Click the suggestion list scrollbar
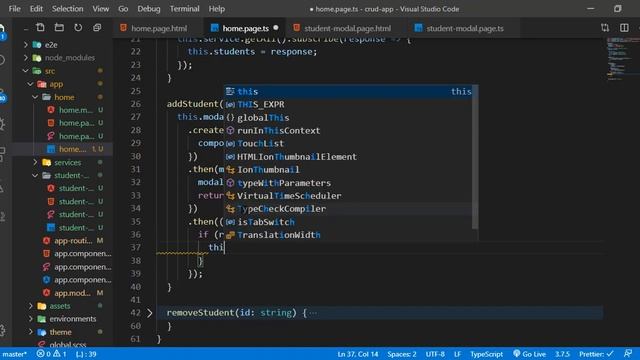The width and height of the screenshot is (640, 360). pyautogui.click(x=475, y=157)
